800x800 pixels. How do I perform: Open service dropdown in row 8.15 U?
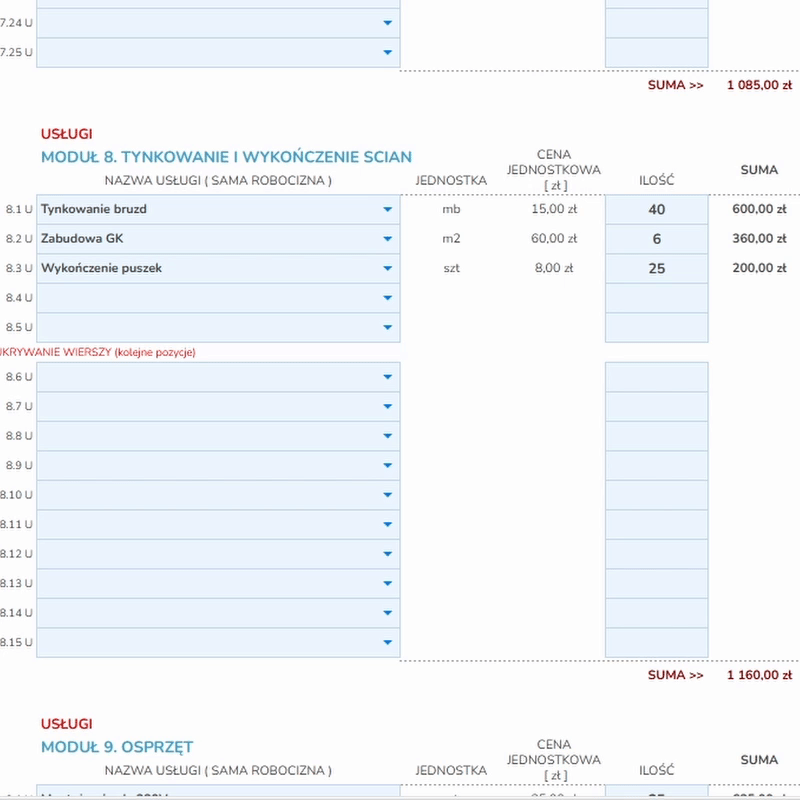click(x=388, y=643)
